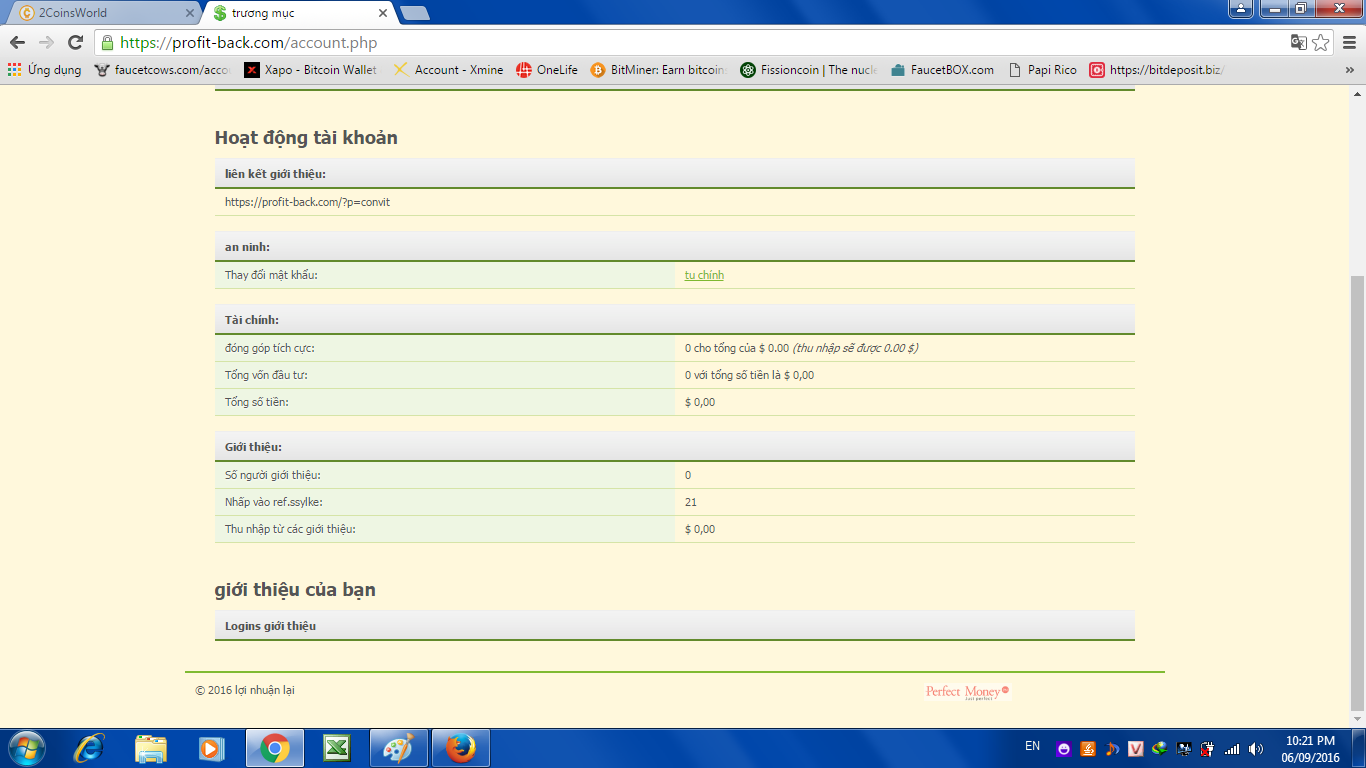Open the FaucetBOX.com bookmark
1366x768 pixels.
coord(942,70)
